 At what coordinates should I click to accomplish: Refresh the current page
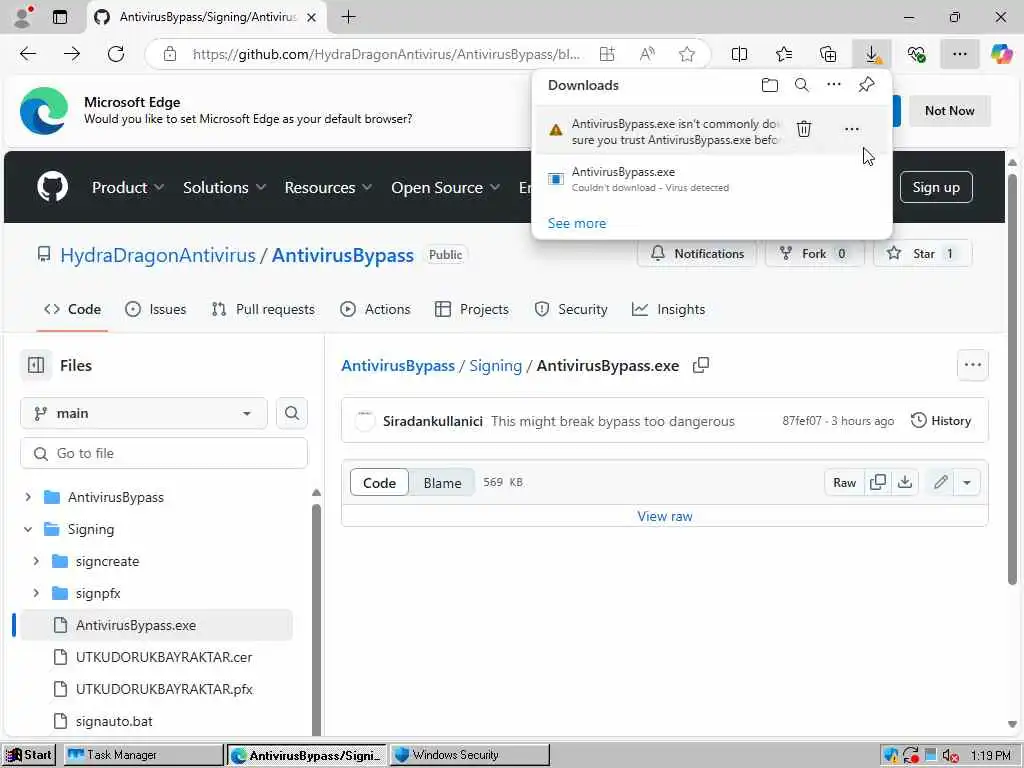[x=116, y=54]
